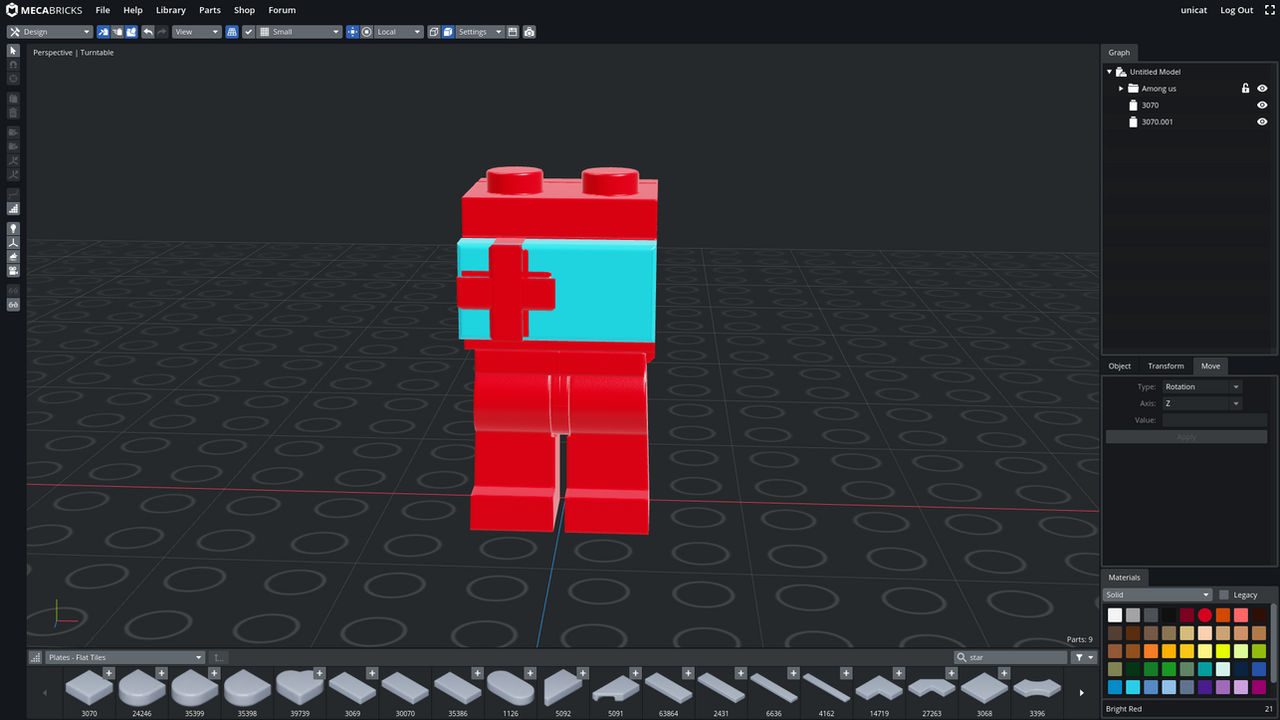
Task: Open the Rotation type dropdown
Action: pos(1202,387)
